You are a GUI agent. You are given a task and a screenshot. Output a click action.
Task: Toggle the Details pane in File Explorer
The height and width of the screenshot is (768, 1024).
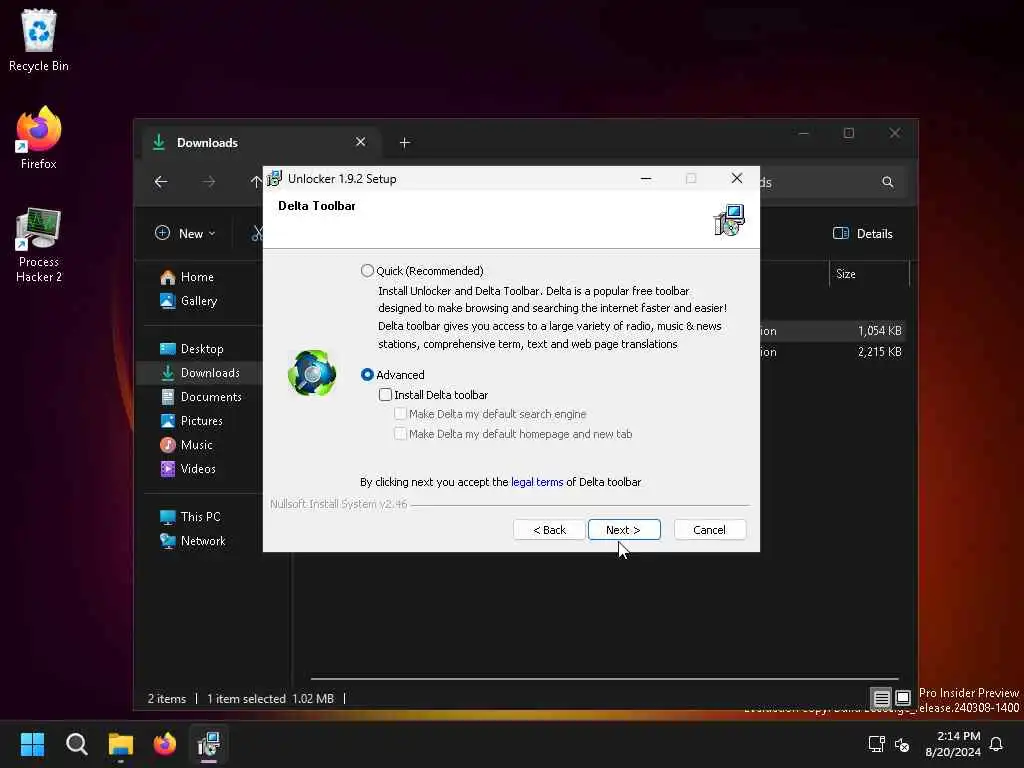click(x=863, y=233)
